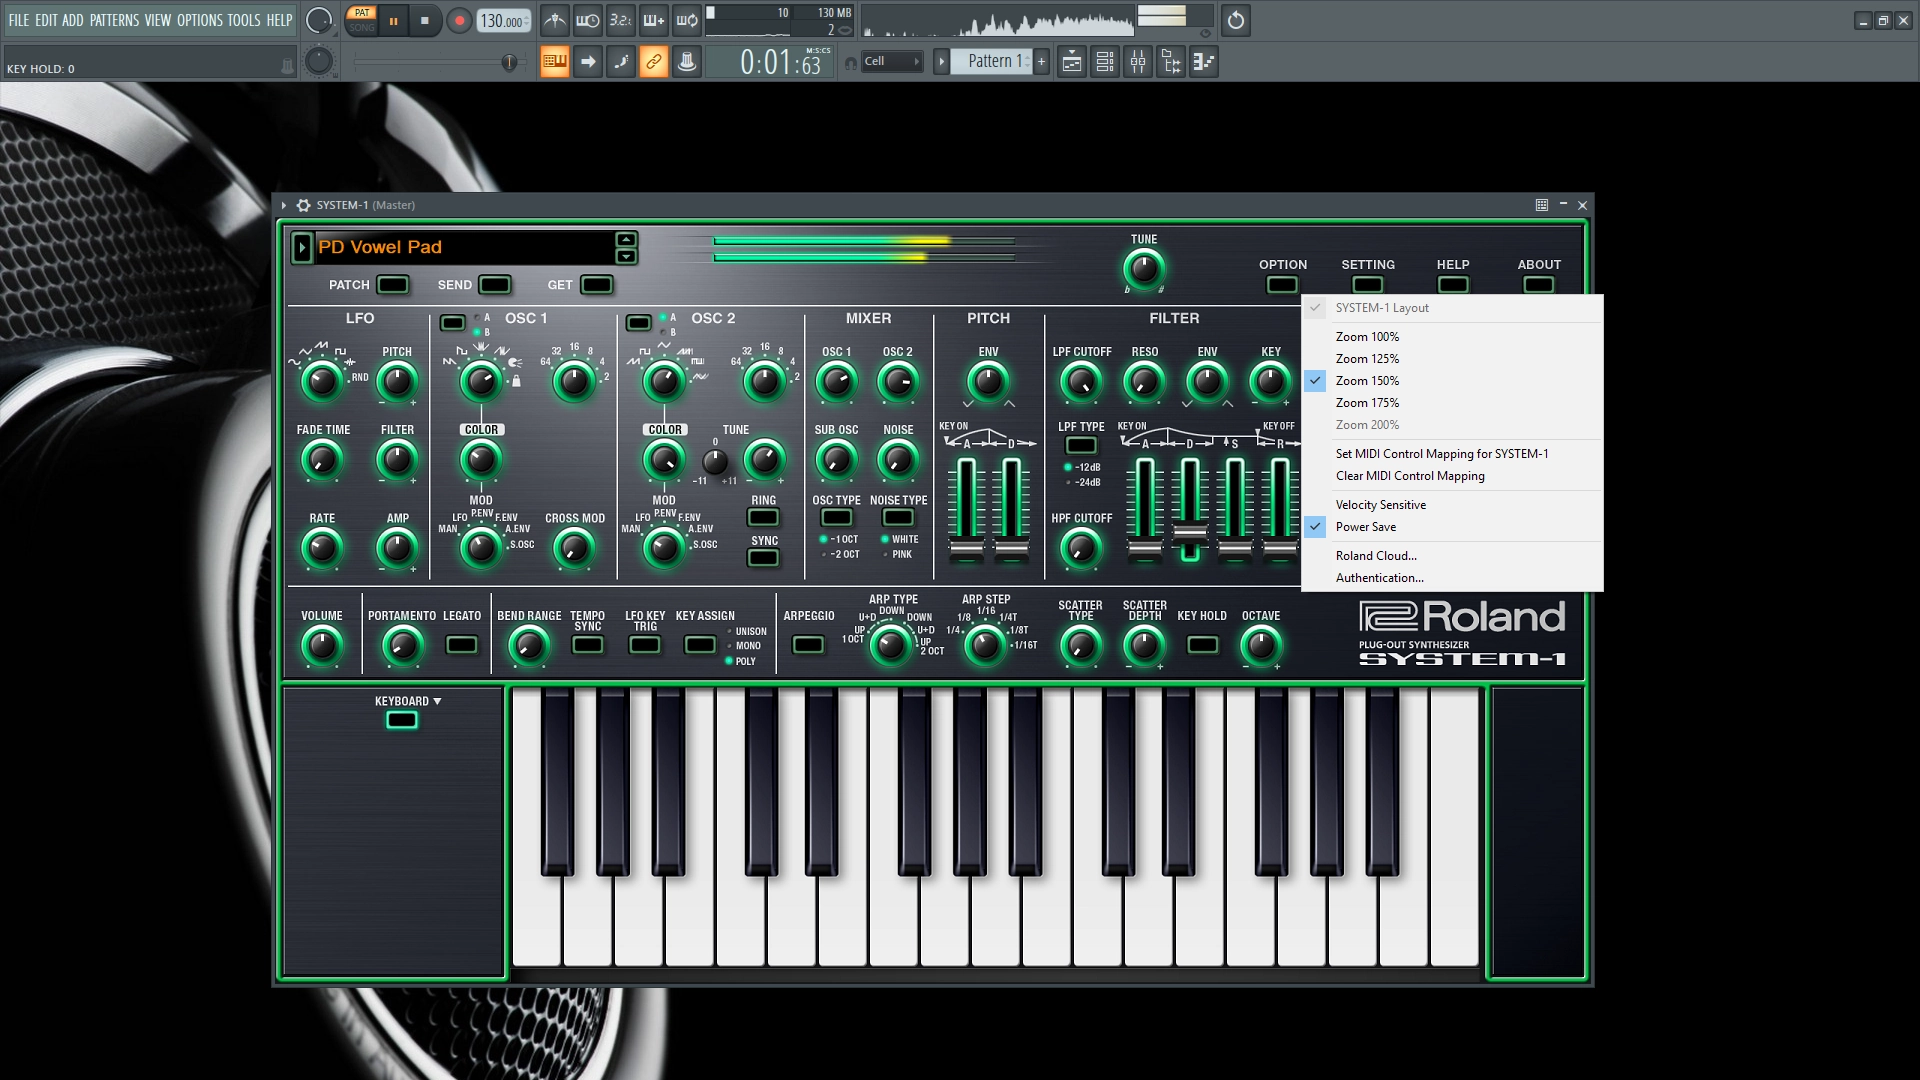Stop playback with the stop button

coord(425,20)
